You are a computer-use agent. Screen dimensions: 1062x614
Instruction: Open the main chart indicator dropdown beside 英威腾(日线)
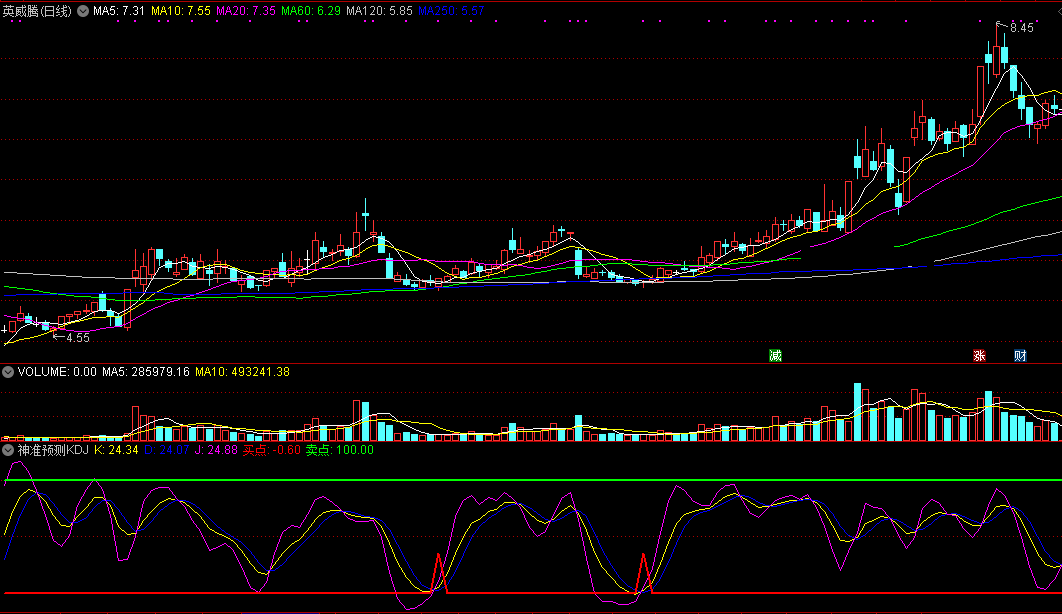point(83,11)
